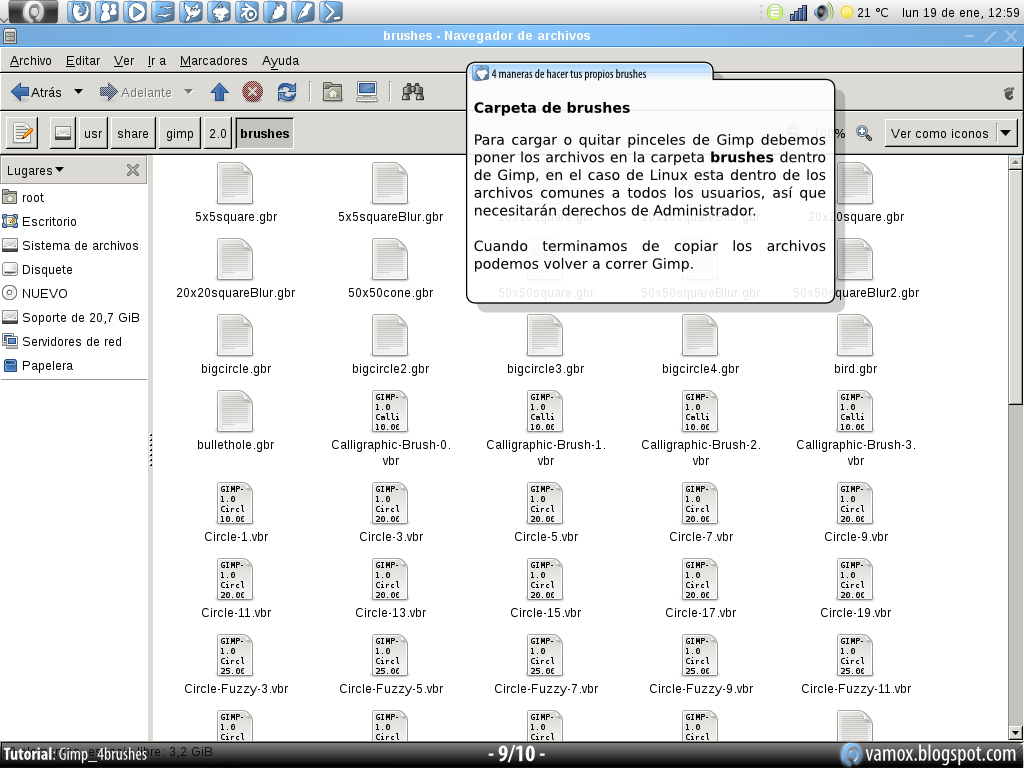The height and width of the screenshot is (770, 1024).
Task: Open the window menu icon in title bar
Action: pos(9,36)
